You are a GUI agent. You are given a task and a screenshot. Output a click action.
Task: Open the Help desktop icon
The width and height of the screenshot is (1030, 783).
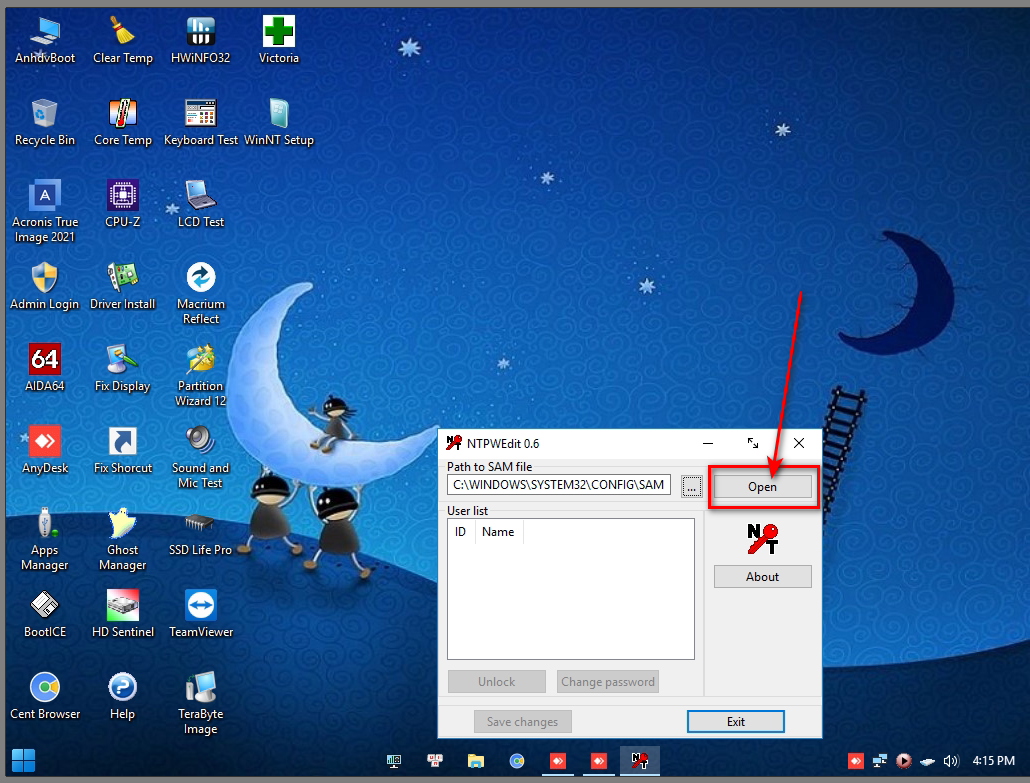[x=123, y=696]
